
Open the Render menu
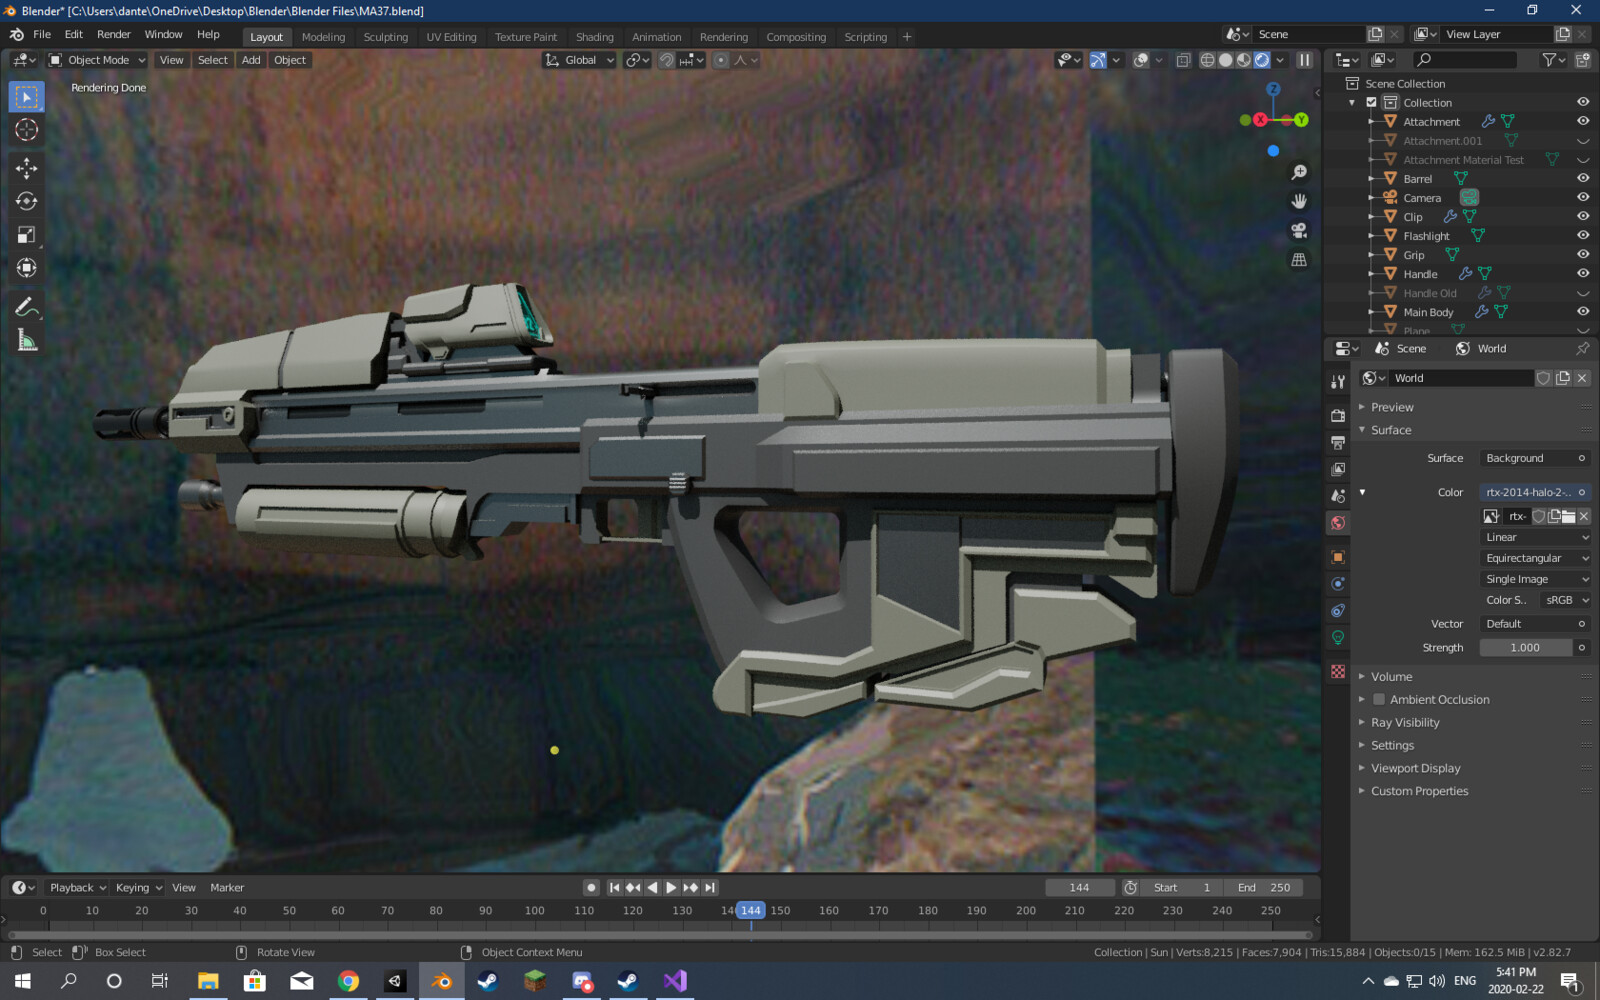[x=113, y=34]
